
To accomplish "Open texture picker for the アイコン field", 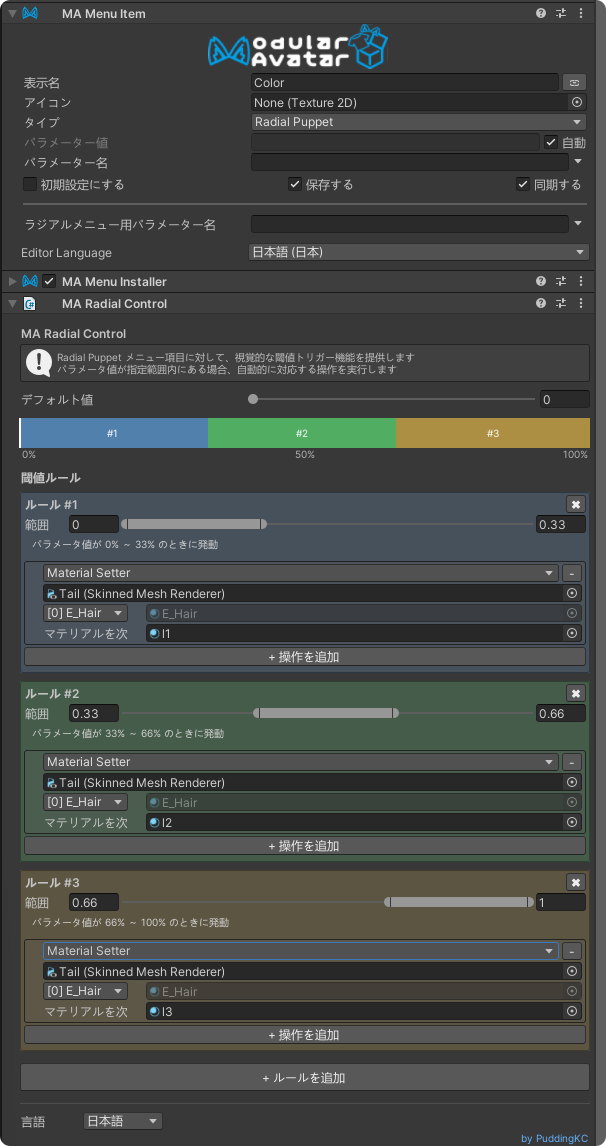I will click(x=577, y=102).
